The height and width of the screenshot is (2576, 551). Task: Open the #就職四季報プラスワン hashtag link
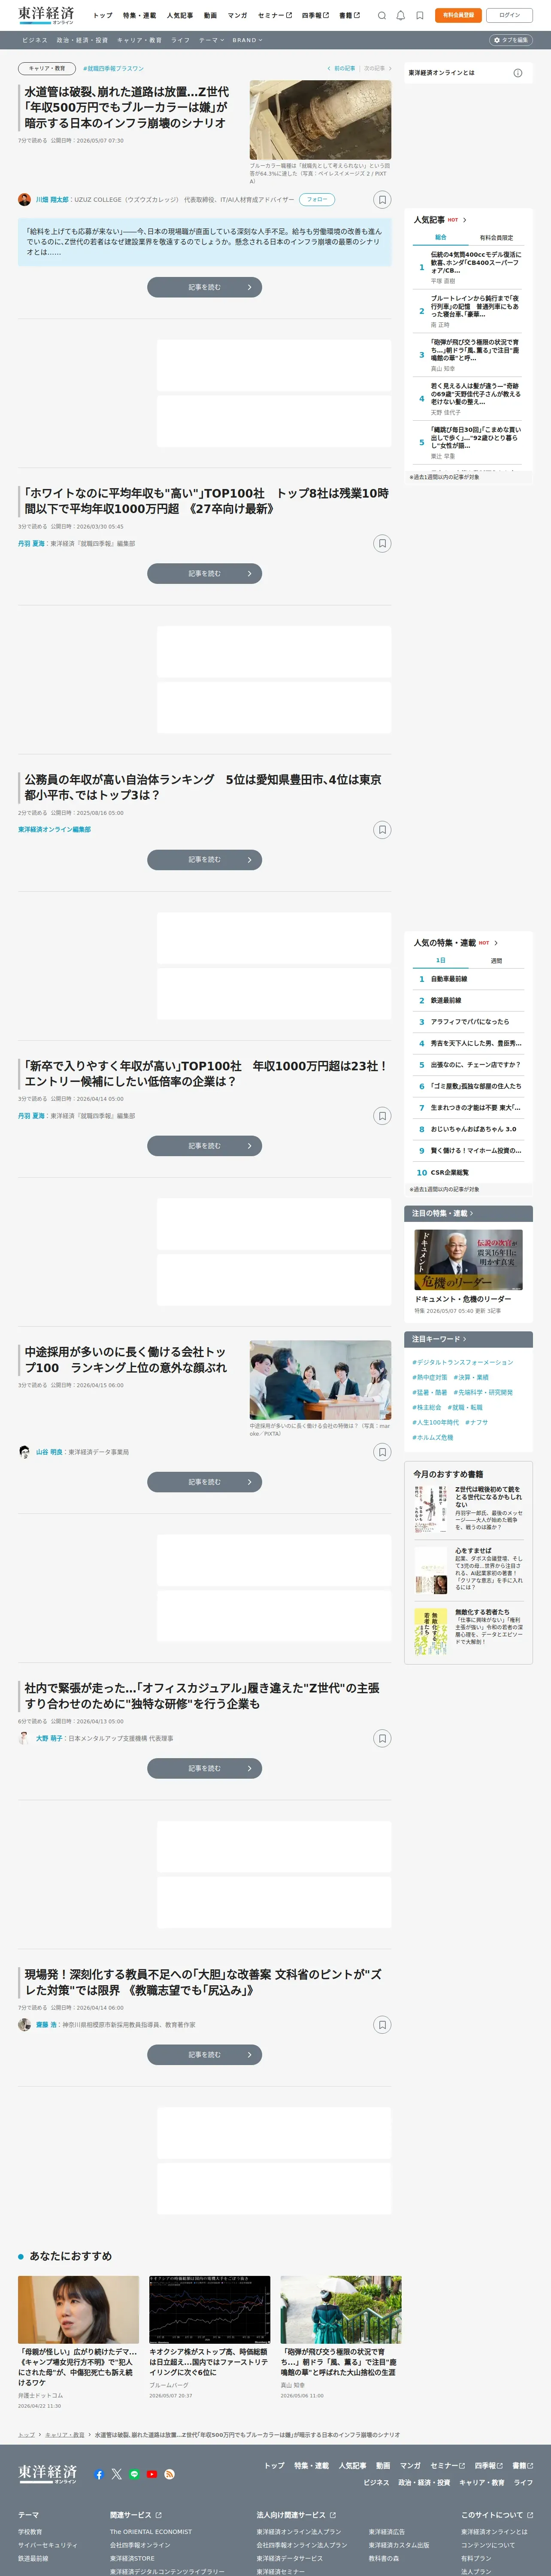[x=113, y=69]
